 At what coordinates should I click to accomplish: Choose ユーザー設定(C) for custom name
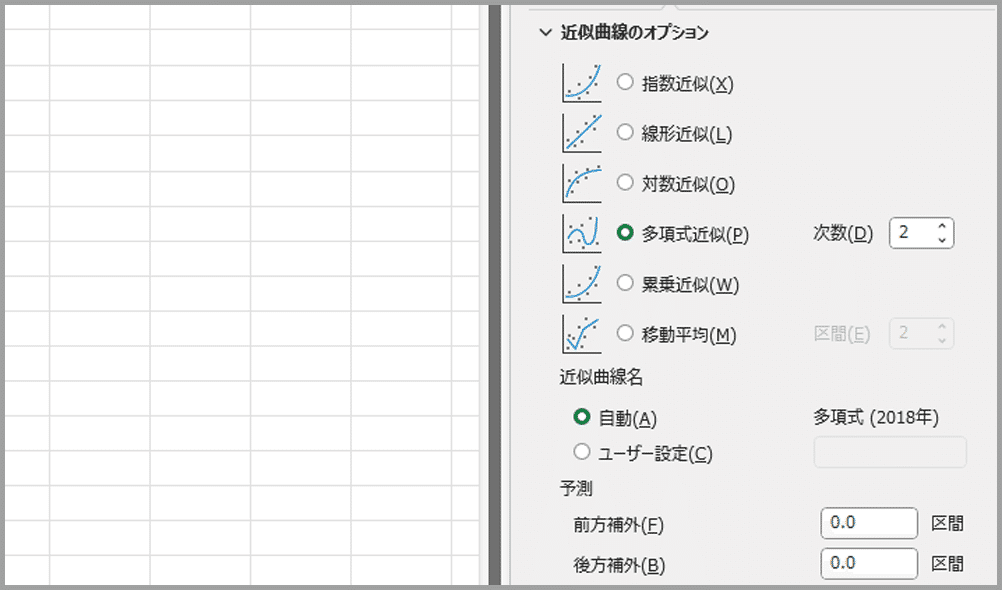pyautogui.click(x=582, y=452)
